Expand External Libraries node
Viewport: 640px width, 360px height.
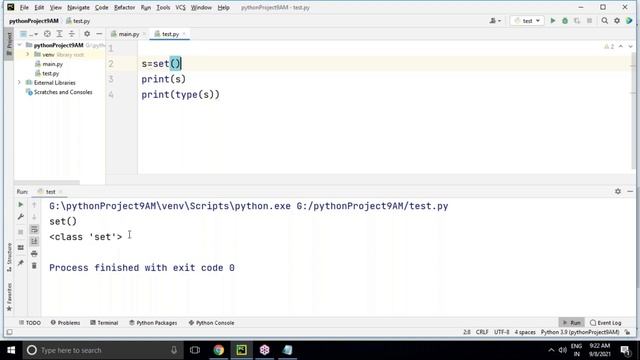pos(19,82)
